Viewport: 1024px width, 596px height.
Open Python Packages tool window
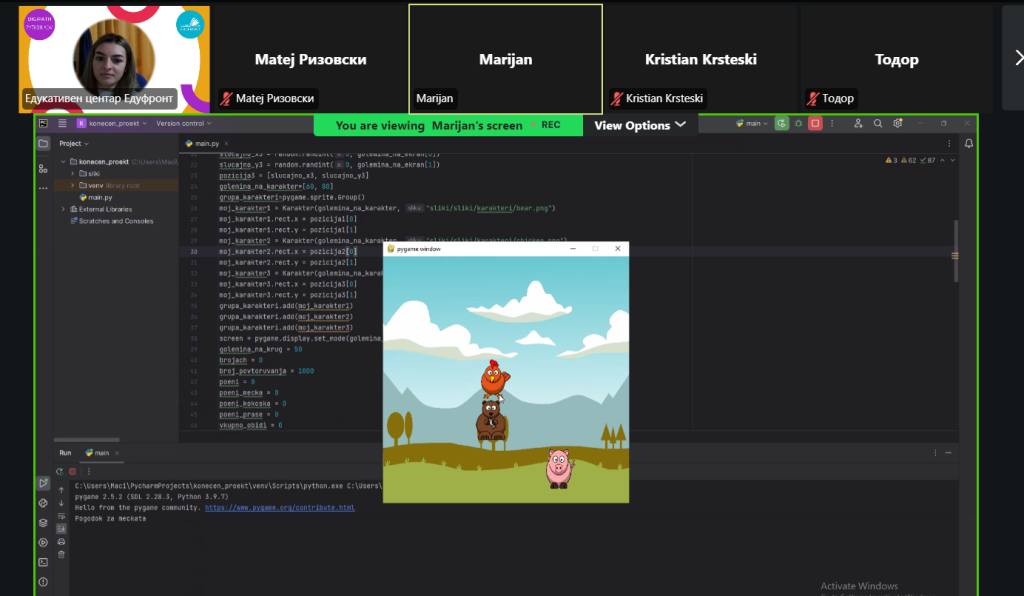click(x=43, y=522)
